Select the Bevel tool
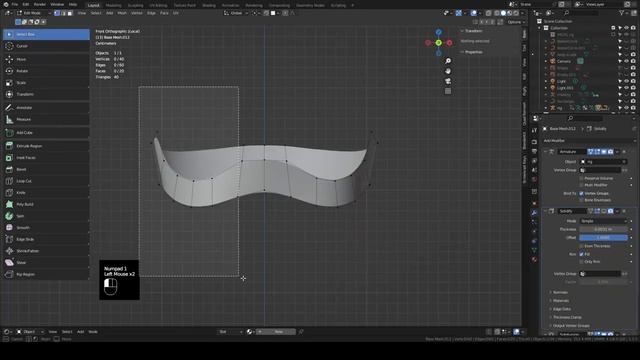Image resolution: width=640 pixels, height=360 pixels. pyautogui.click(x=46, y=169)
